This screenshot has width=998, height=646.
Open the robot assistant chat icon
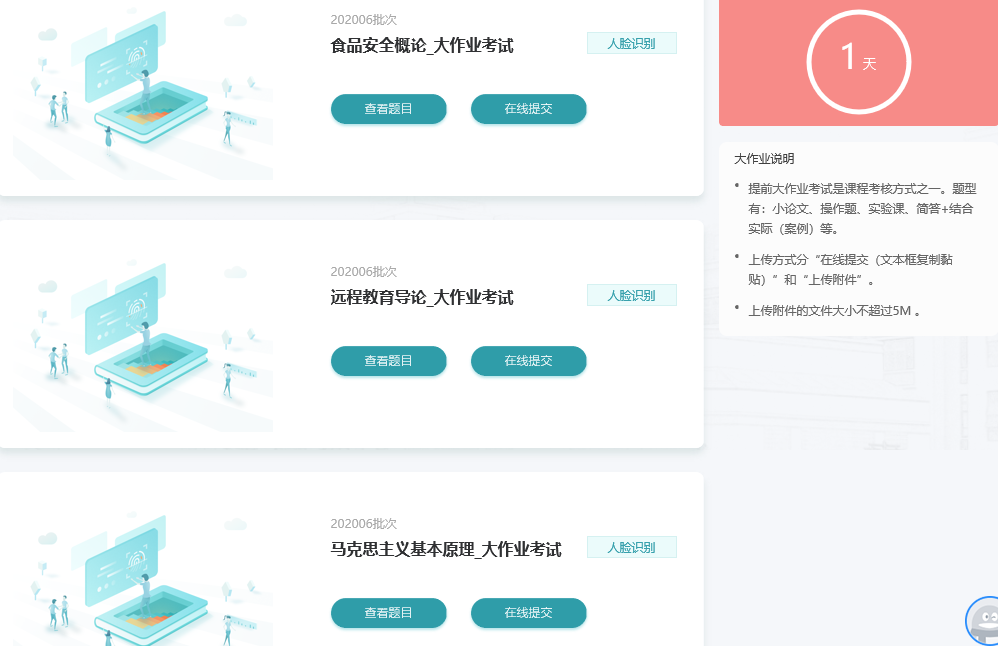point(983,621)
